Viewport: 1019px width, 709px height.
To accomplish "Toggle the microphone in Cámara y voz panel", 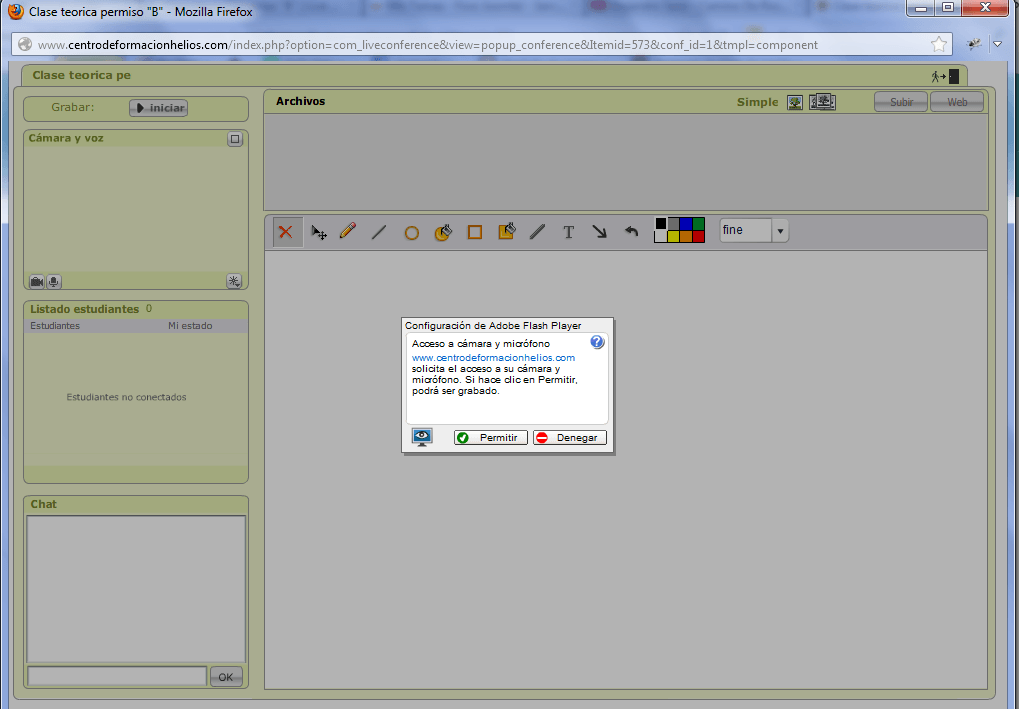I will [x=54, y=281].
